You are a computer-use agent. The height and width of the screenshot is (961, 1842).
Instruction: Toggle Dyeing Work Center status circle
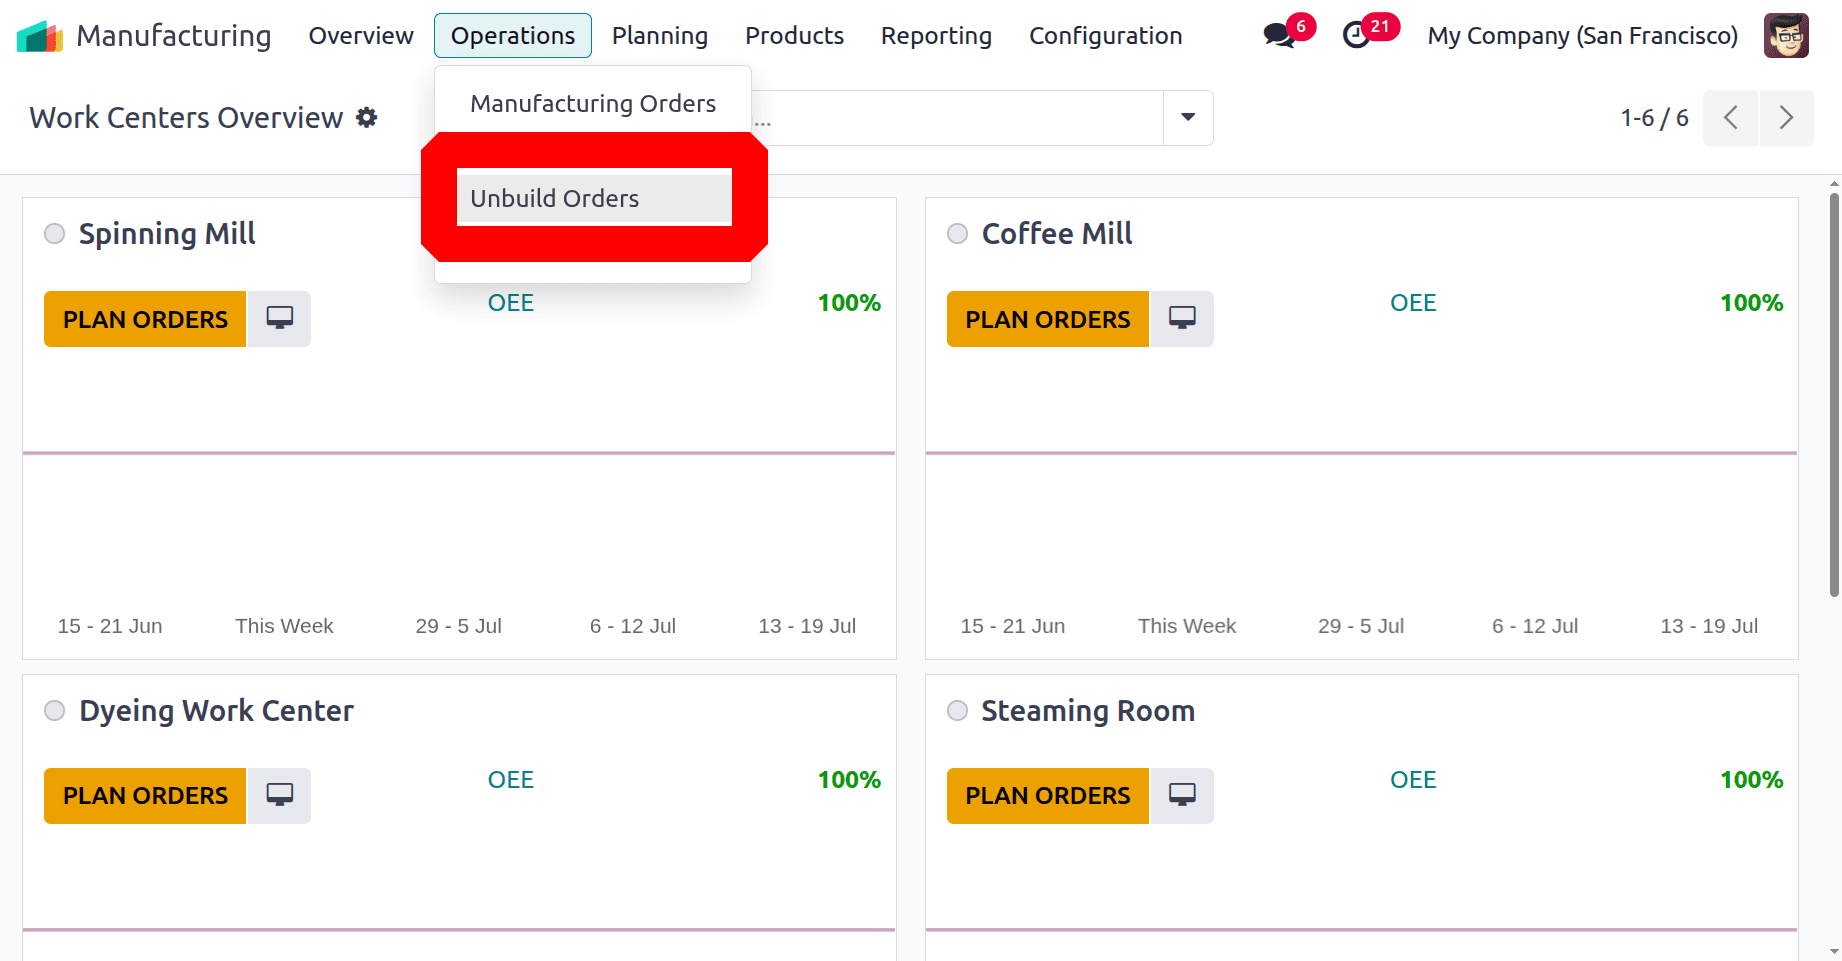click(55, 711)
